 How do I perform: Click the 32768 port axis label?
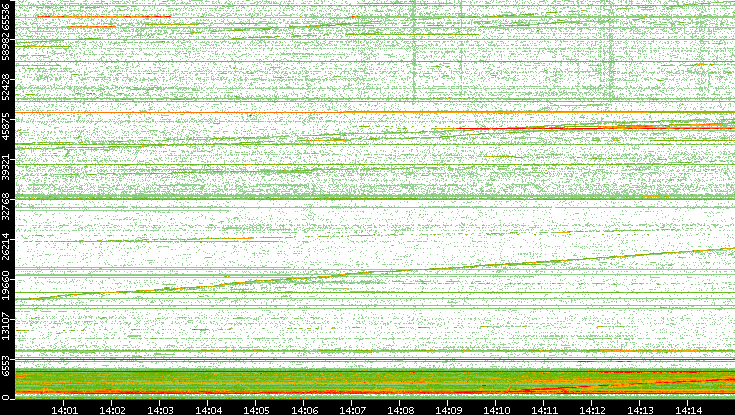[5, 206]
